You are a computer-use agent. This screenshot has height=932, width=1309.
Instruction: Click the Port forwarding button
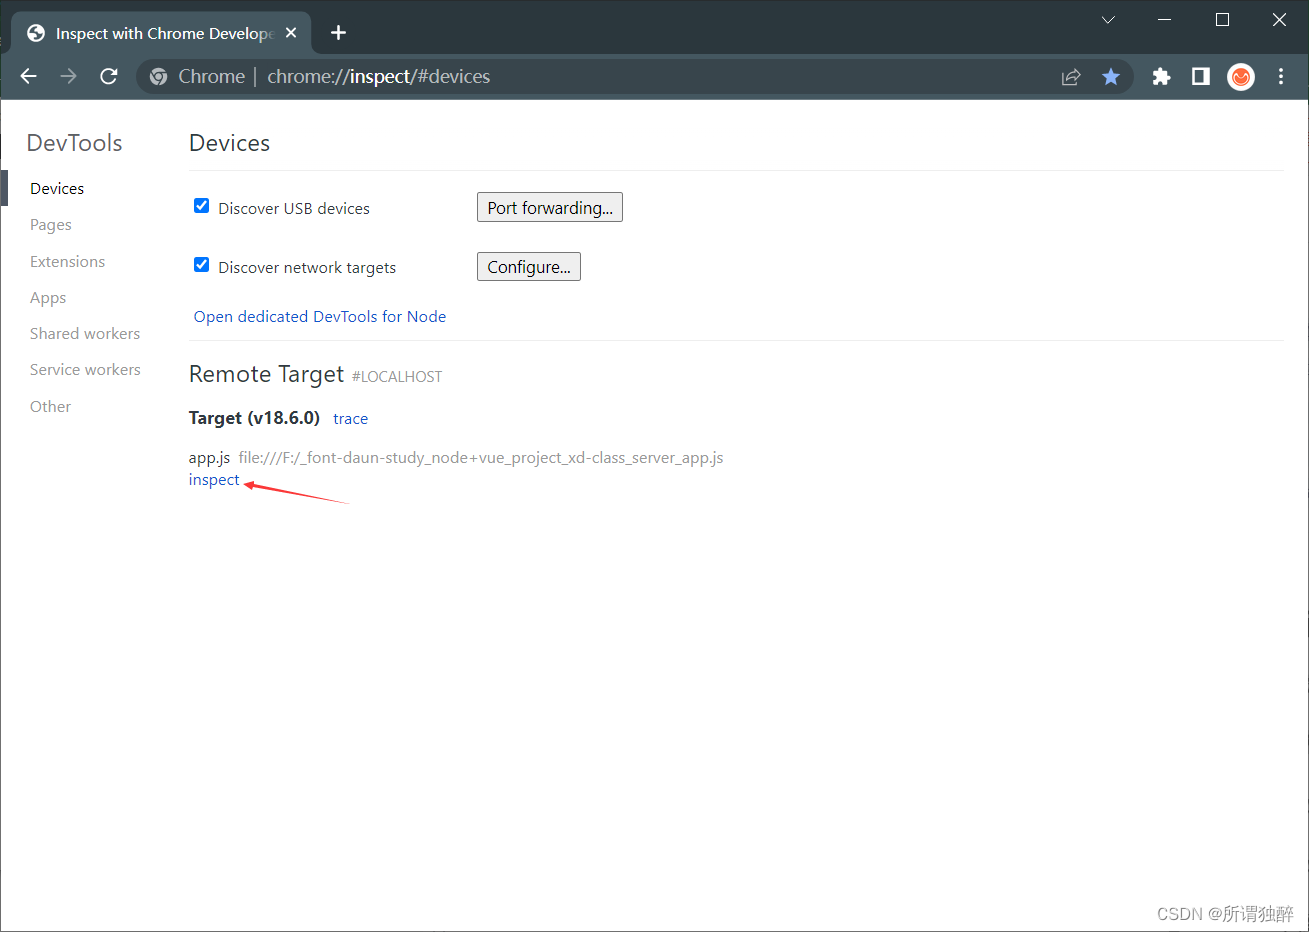pyautogui.click(x=550, y=207)
